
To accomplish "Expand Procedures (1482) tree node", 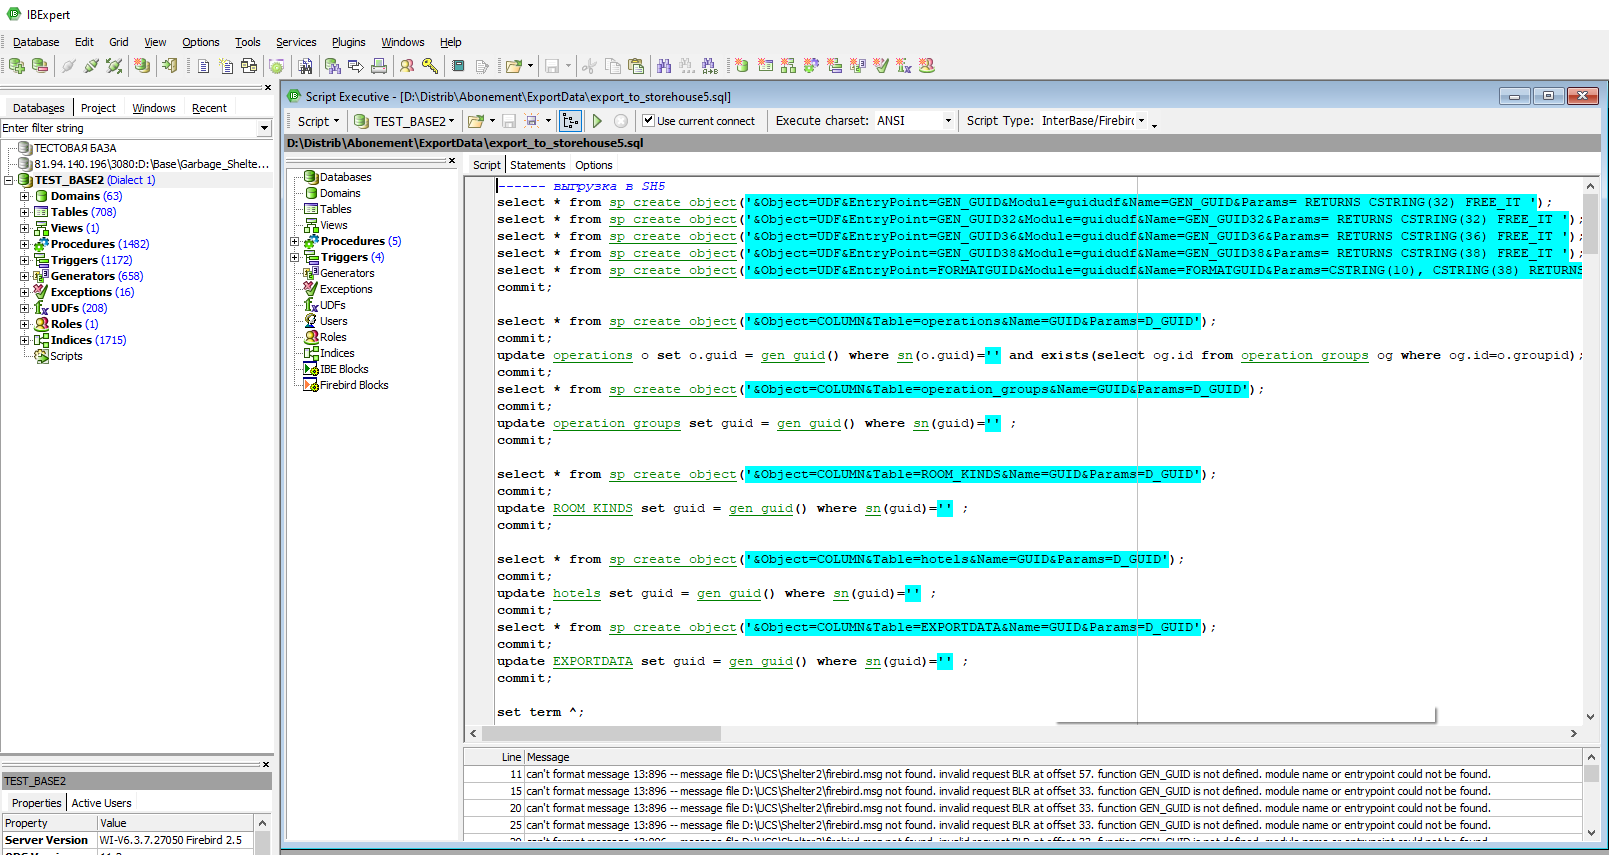I will (x=24, y=244).
